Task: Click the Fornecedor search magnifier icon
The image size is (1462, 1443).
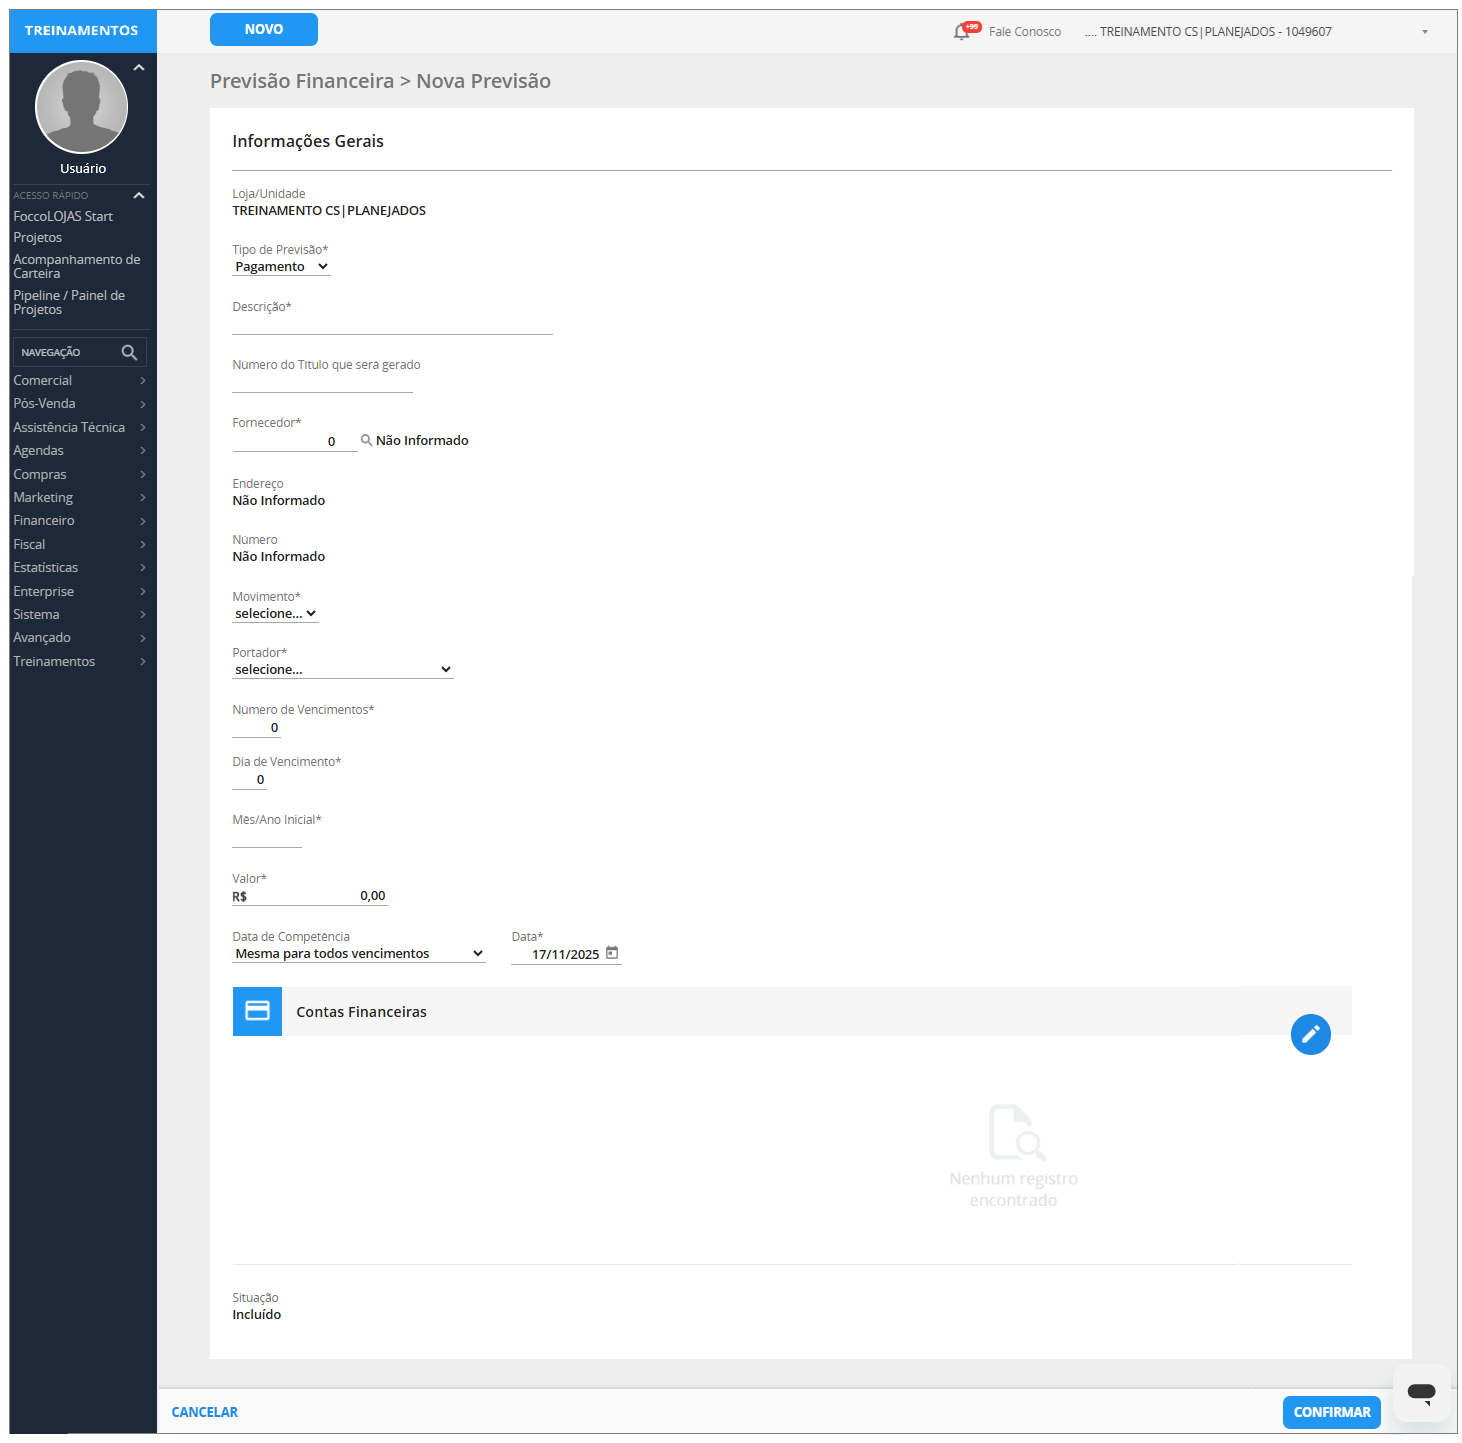Action: click(x=366, y=440)
